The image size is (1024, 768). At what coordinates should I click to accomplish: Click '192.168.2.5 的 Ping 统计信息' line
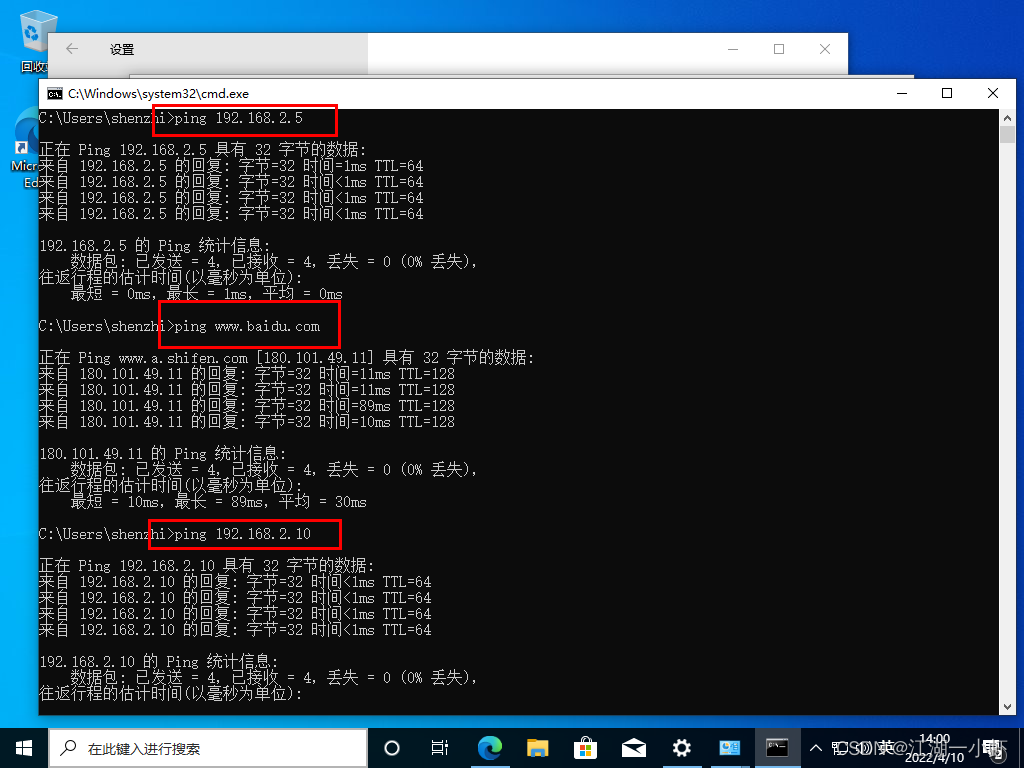(x=155, y=246)
